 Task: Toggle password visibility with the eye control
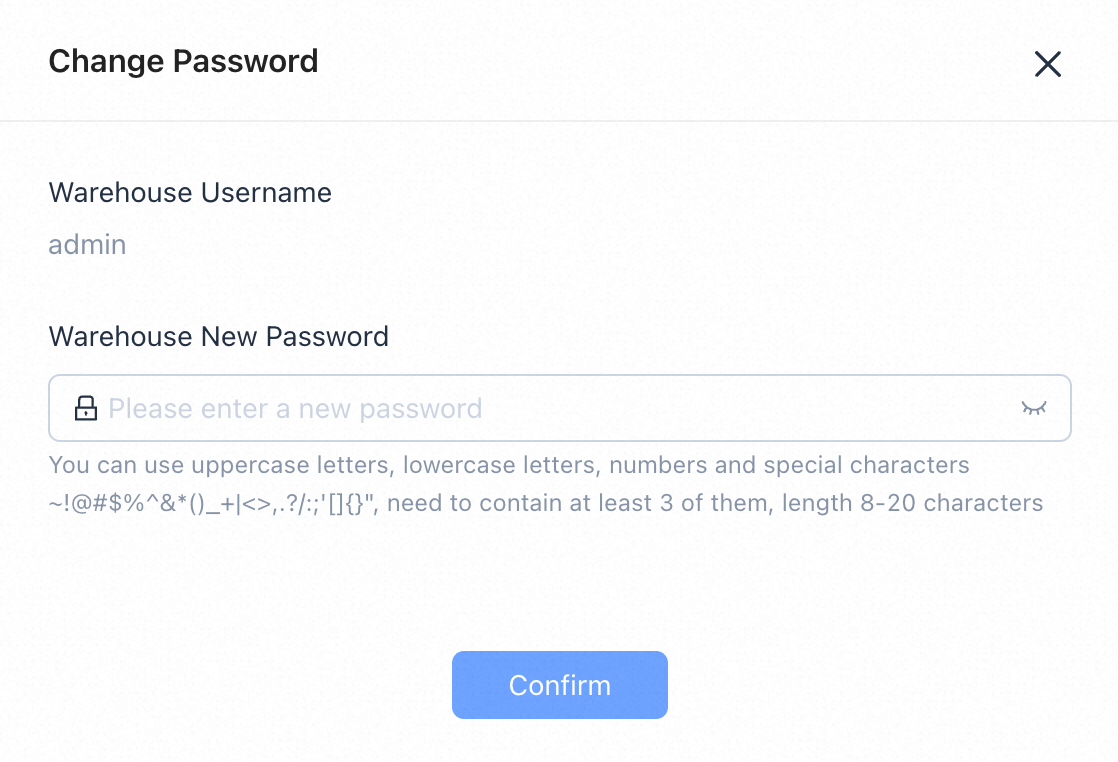coord(1034,408)
